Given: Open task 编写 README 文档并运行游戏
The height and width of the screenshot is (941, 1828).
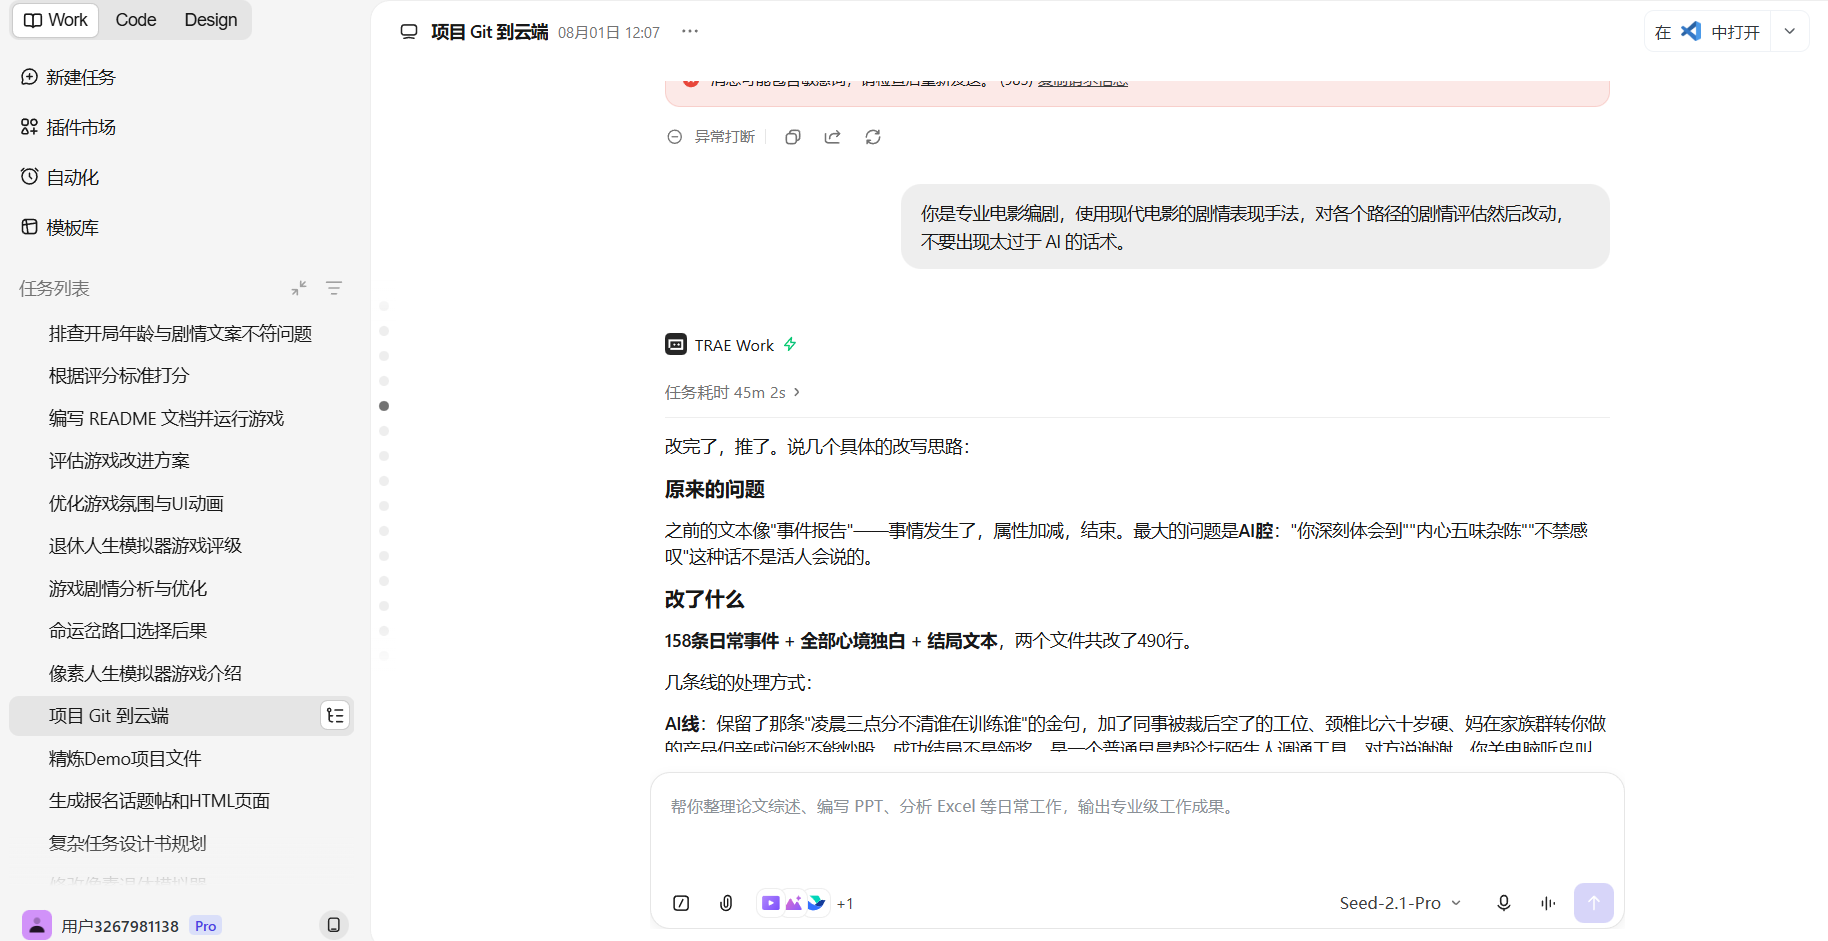Looking at the screenshot, I should pos(181,418).
